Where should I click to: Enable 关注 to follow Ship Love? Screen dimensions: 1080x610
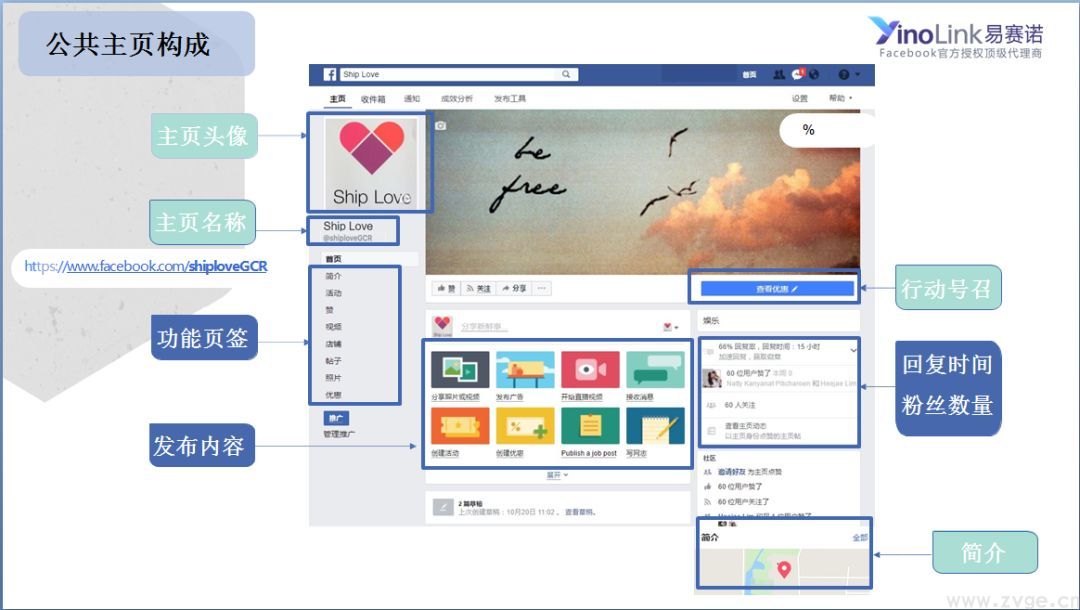click(x=478, y=288)
